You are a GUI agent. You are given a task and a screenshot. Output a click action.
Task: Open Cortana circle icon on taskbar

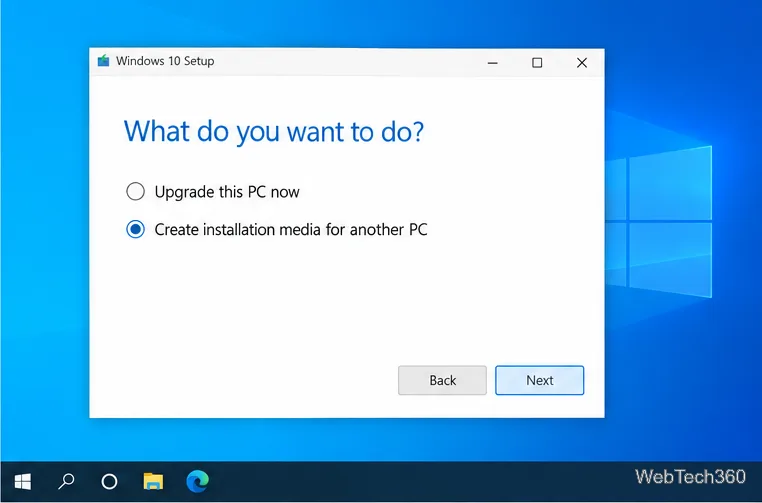(x=109, y=482)
